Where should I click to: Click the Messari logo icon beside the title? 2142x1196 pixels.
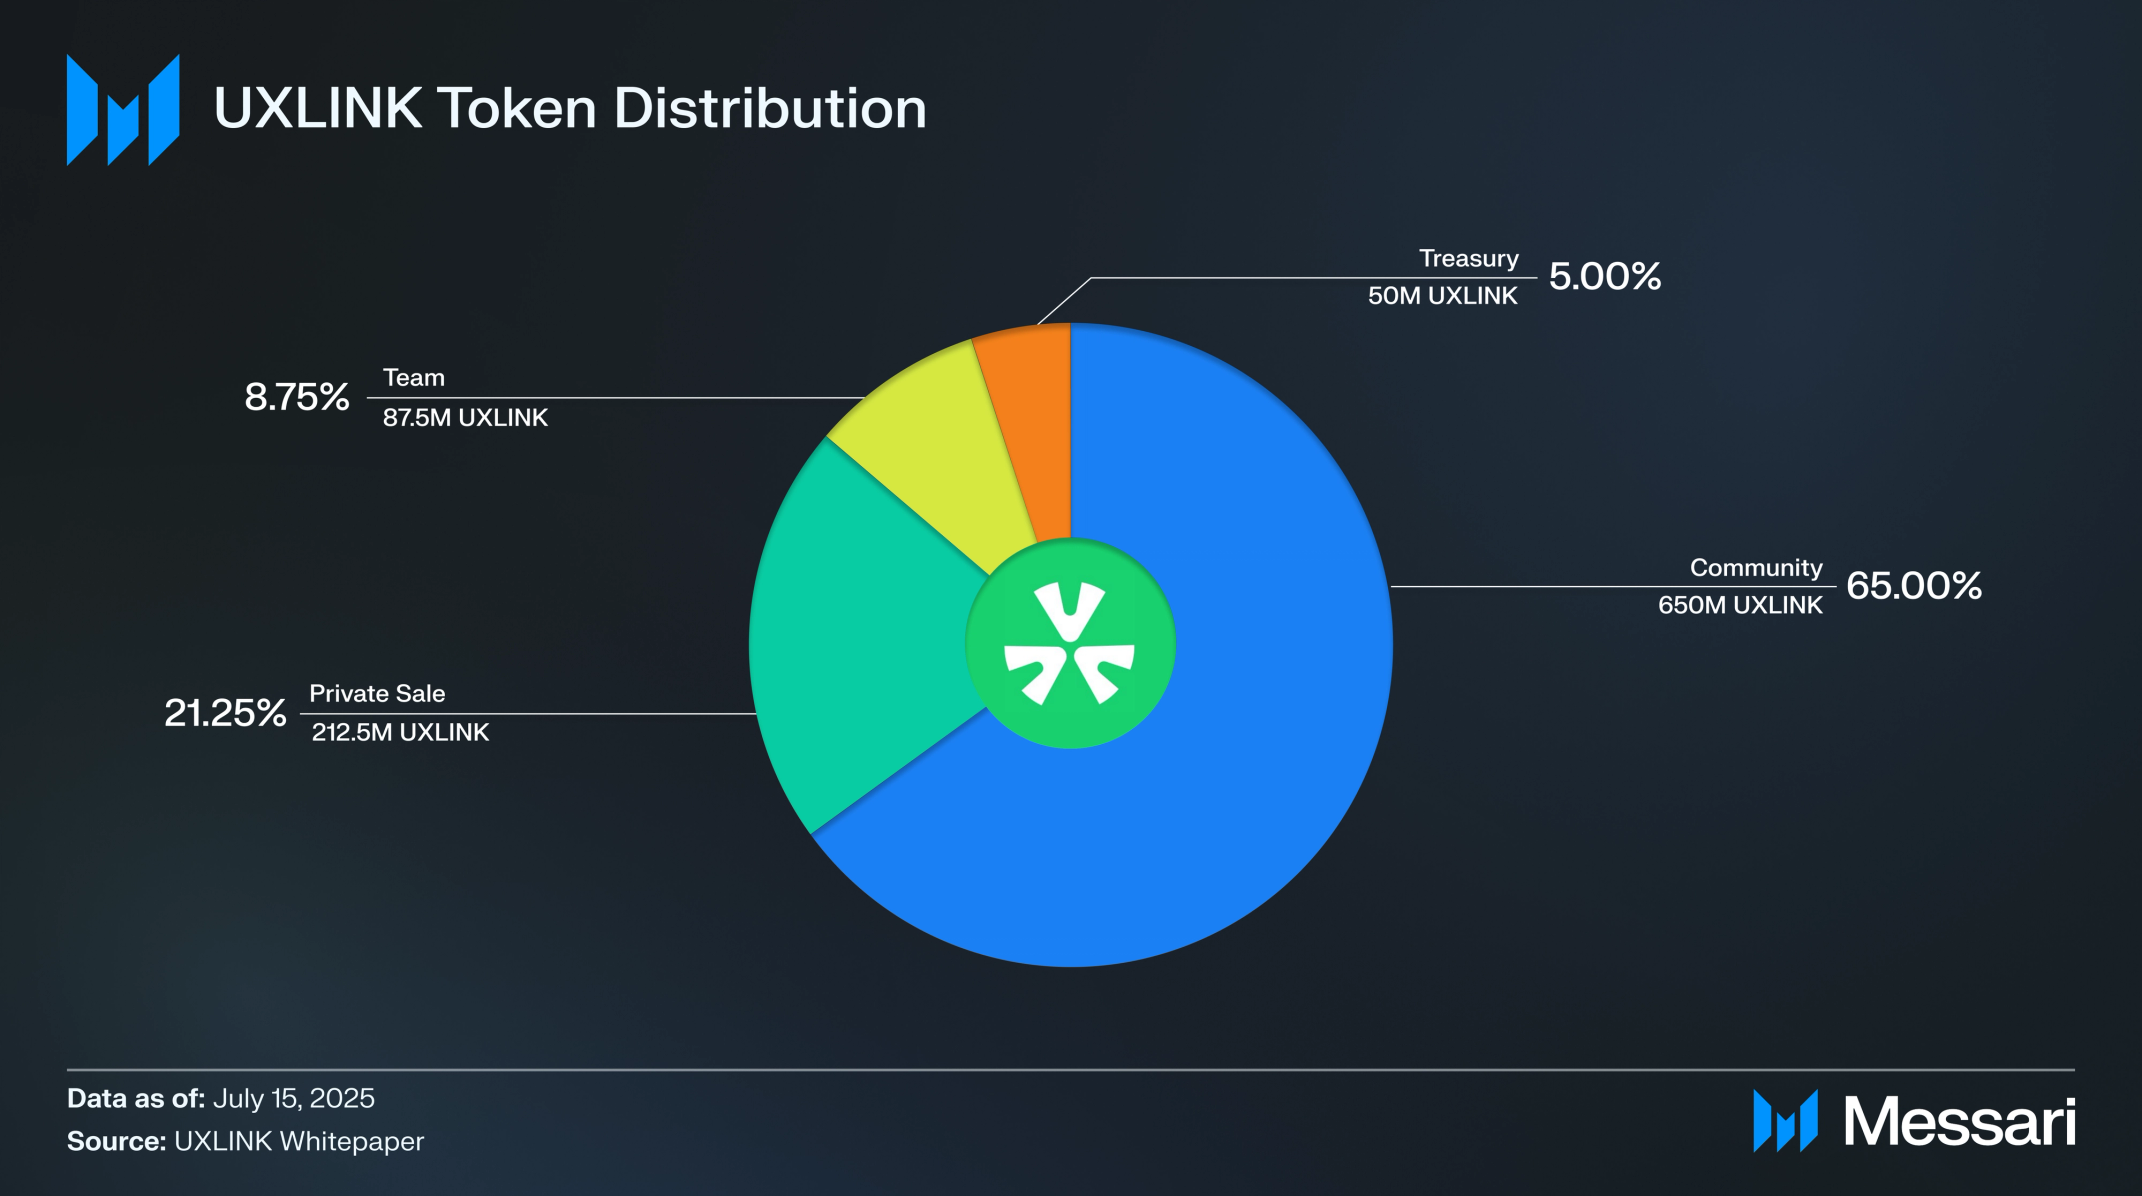pos(123,110)
